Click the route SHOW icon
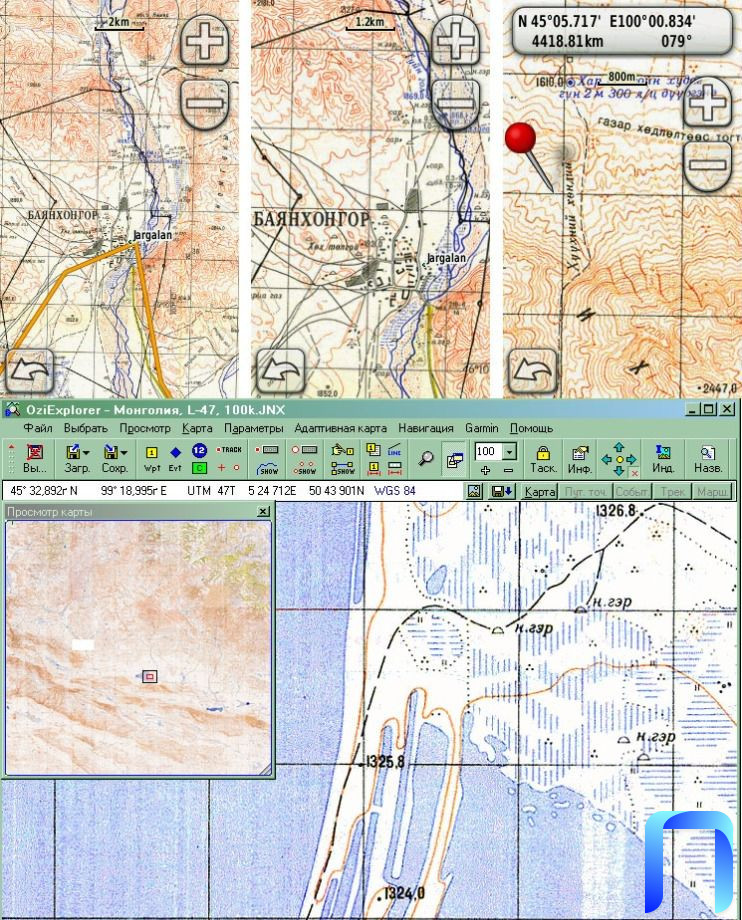Viewport: 742px width, 920px height. [343, 468]
